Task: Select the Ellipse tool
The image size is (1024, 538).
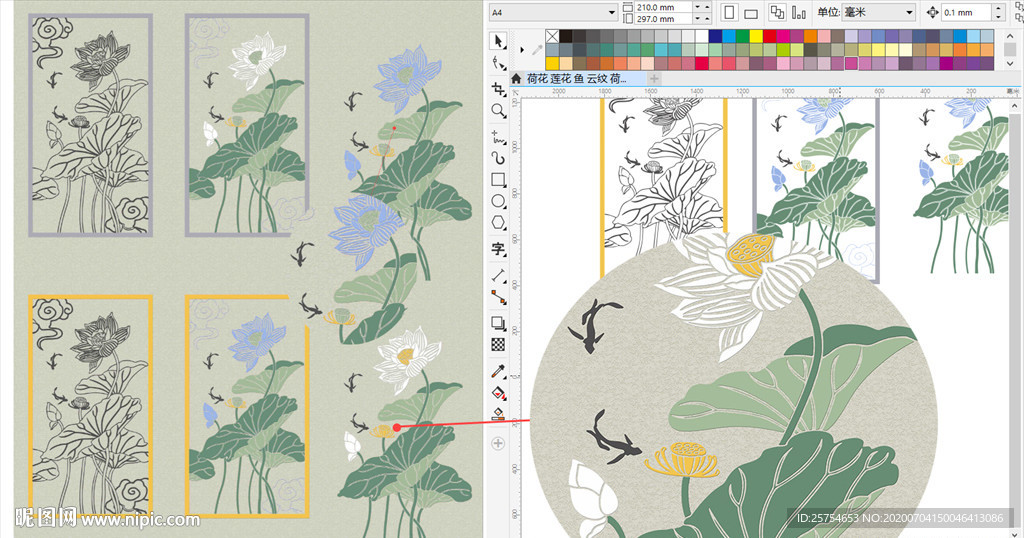Action: (498, 201)
